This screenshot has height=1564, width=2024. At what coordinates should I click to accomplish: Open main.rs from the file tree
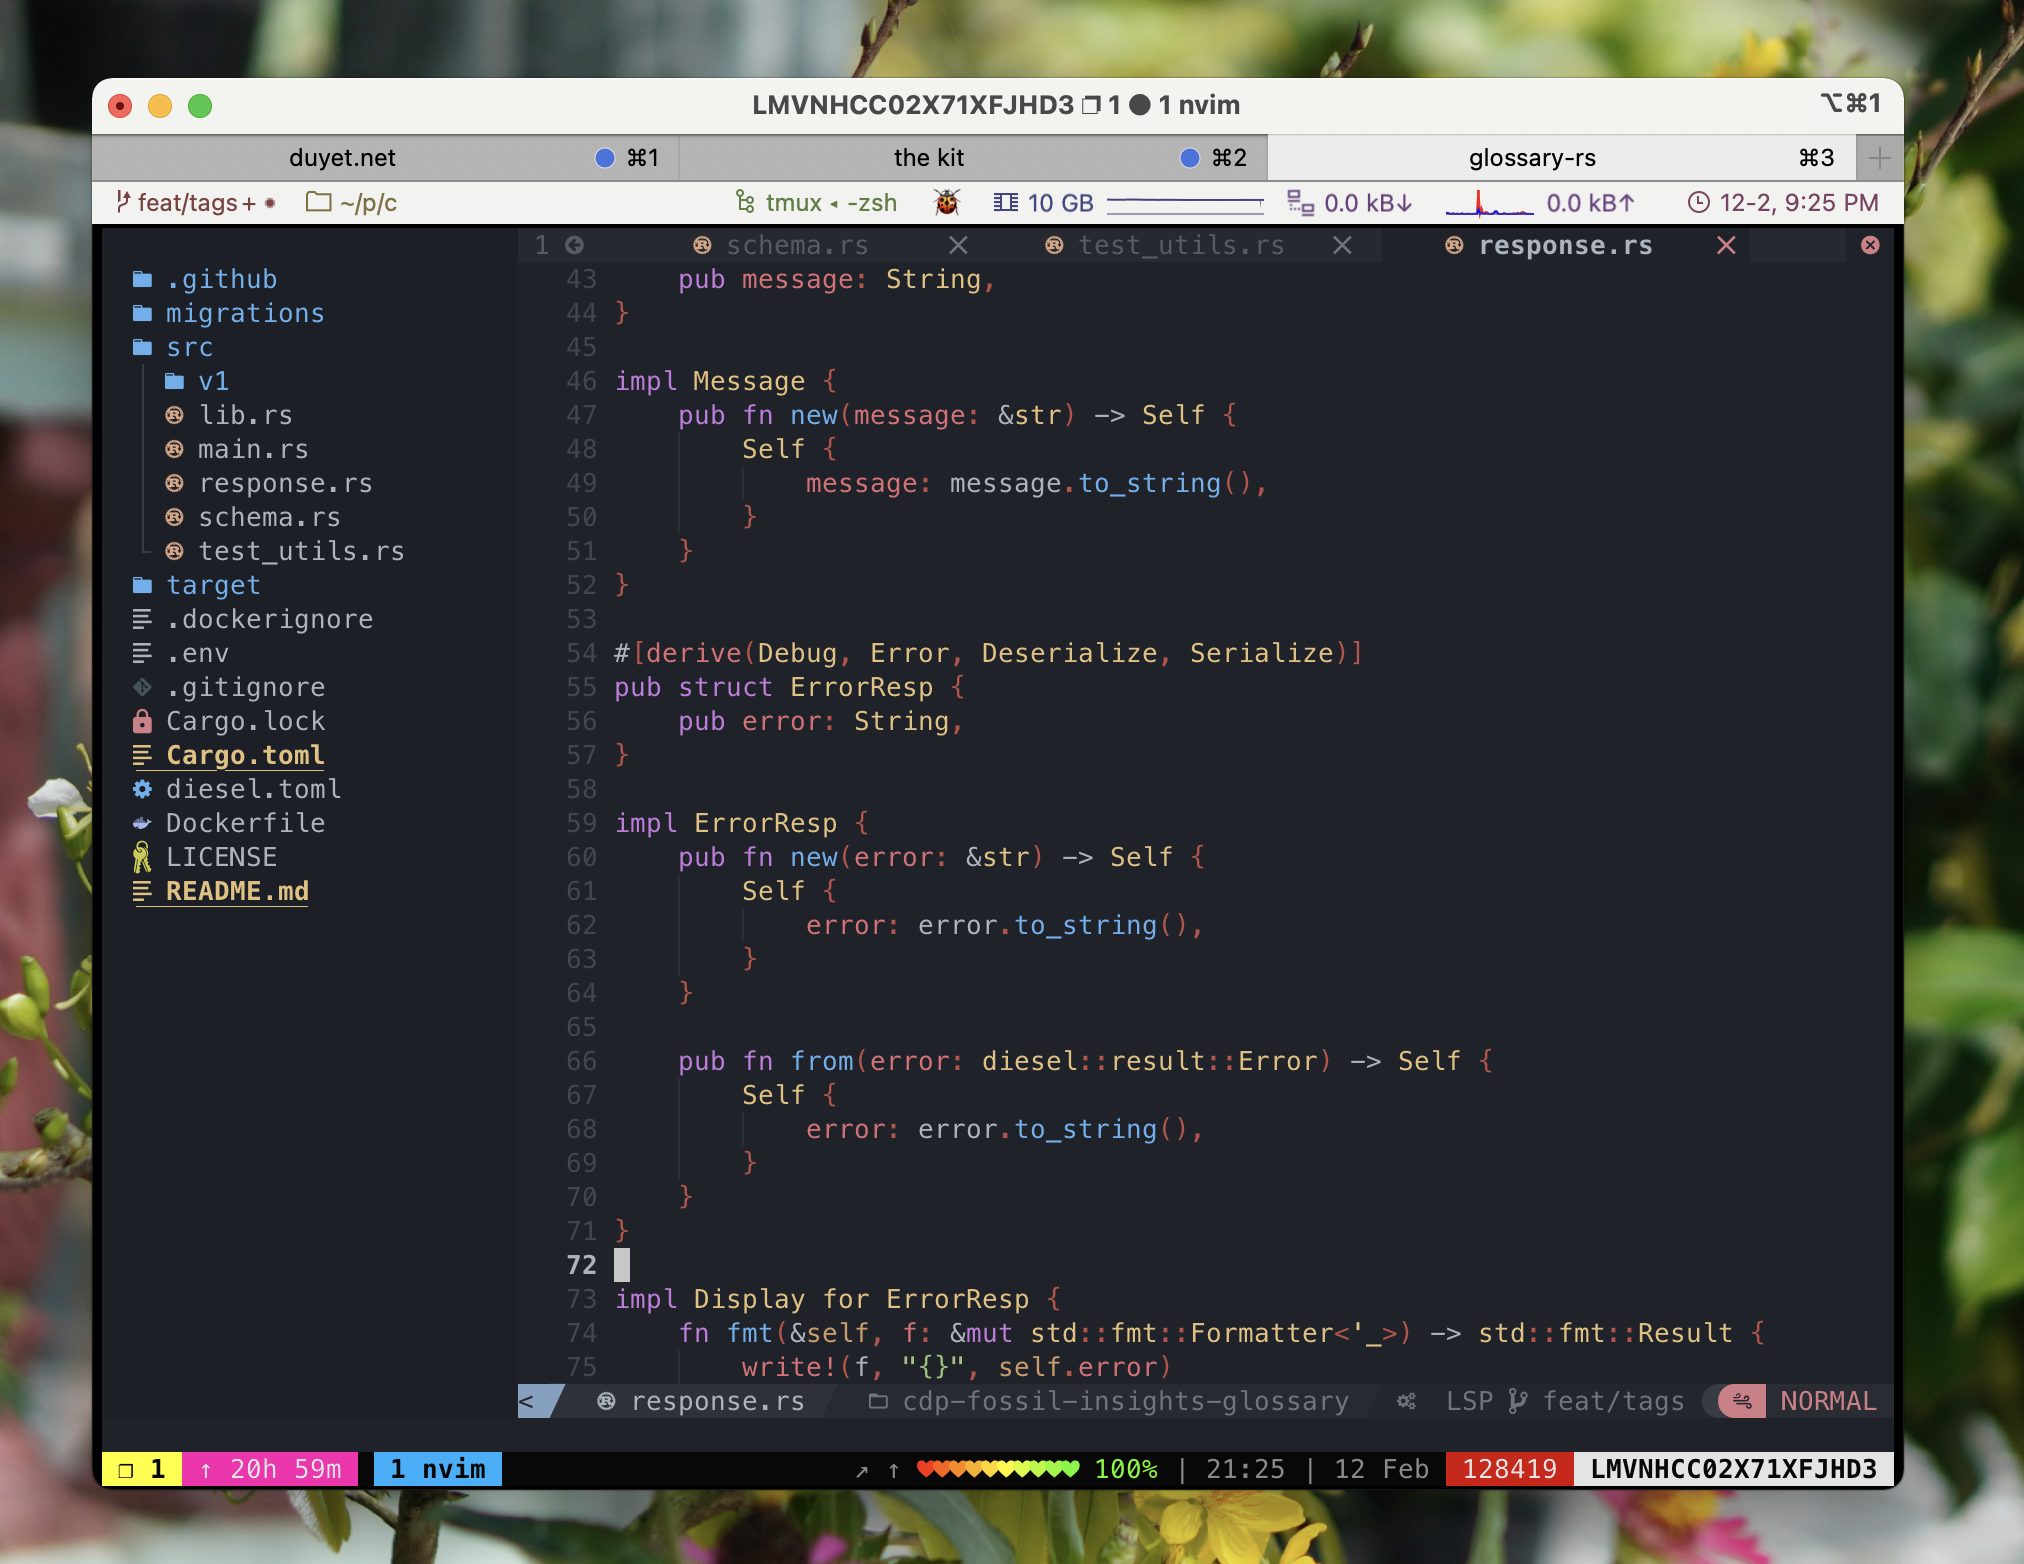[x=252, y=449]
